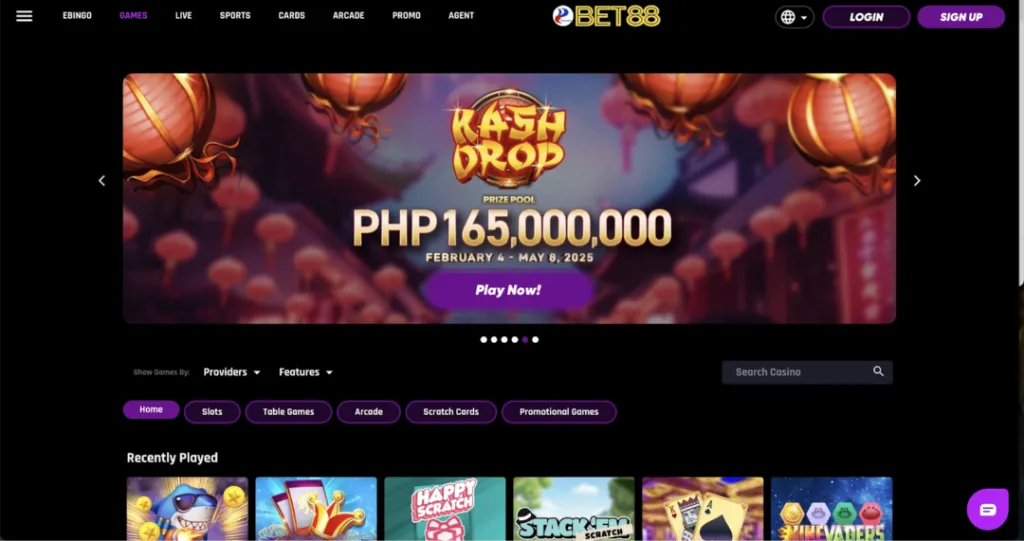Select the third carousel dot indicator
The width and height of the screenshot is (1024, 541).
pos(504,340)
